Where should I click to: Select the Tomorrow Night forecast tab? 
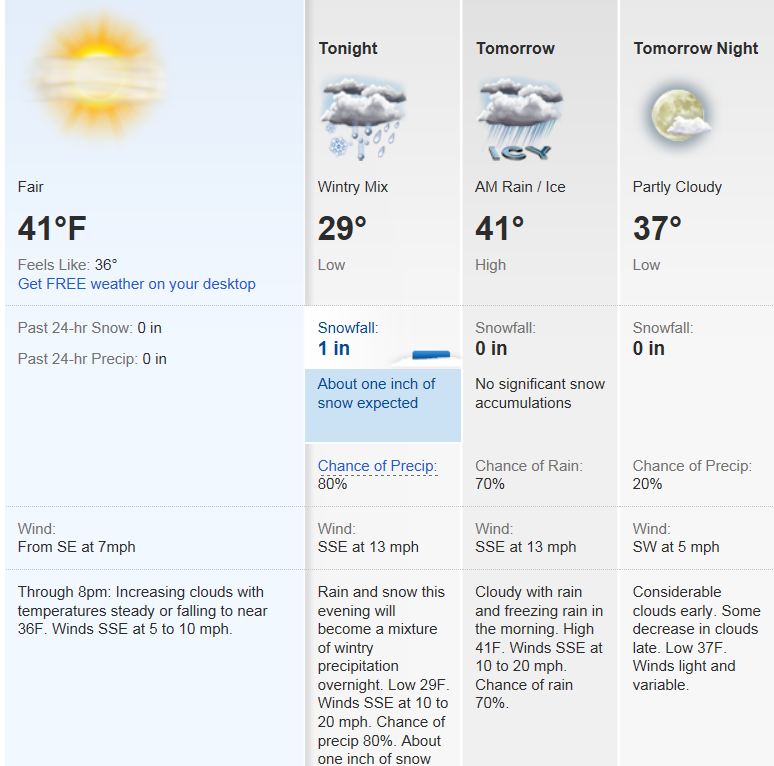click(695, 48)
